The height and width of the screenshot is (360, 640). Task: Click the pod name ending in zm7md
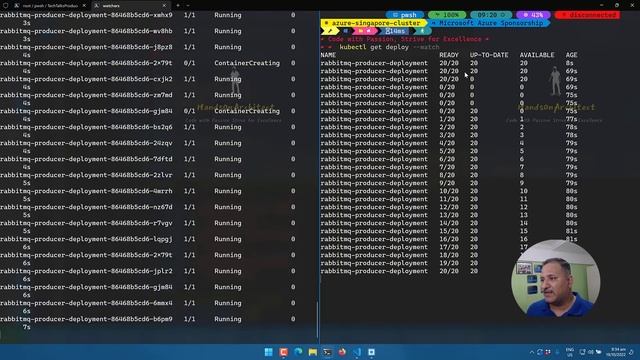click(86, 95)
